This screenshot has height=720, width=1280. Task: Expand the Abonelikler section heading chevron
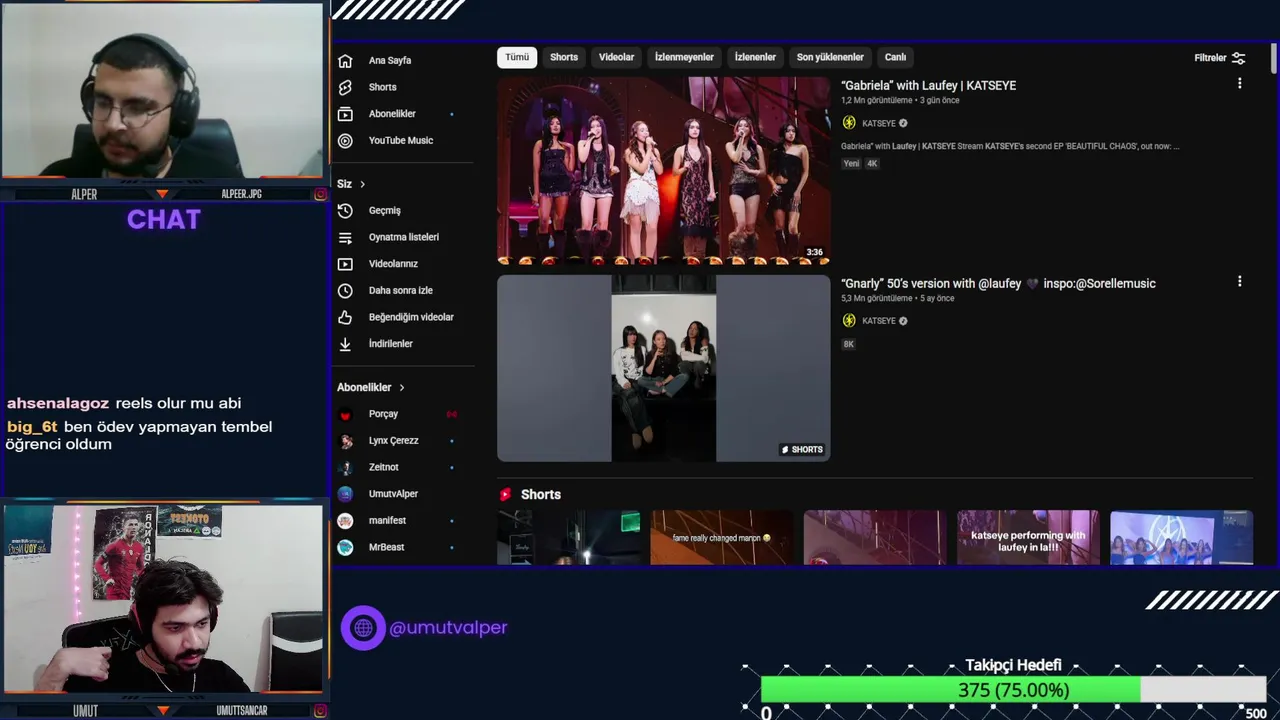(x=402, y=387)
